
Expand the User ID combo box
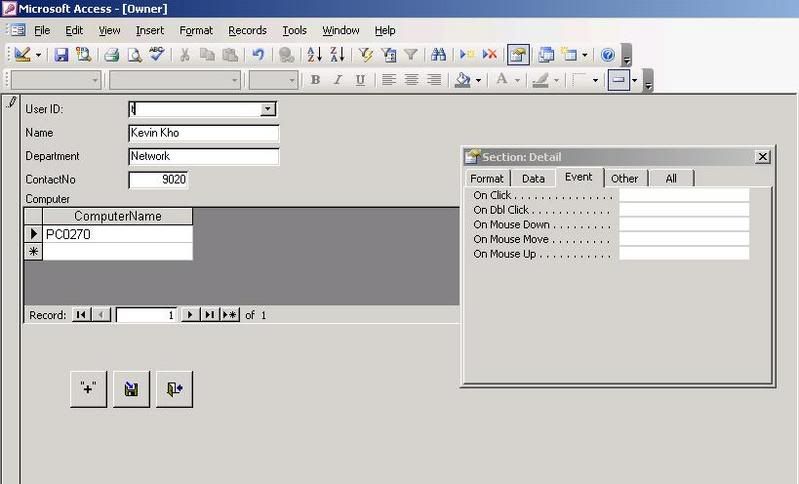(268, 109)
